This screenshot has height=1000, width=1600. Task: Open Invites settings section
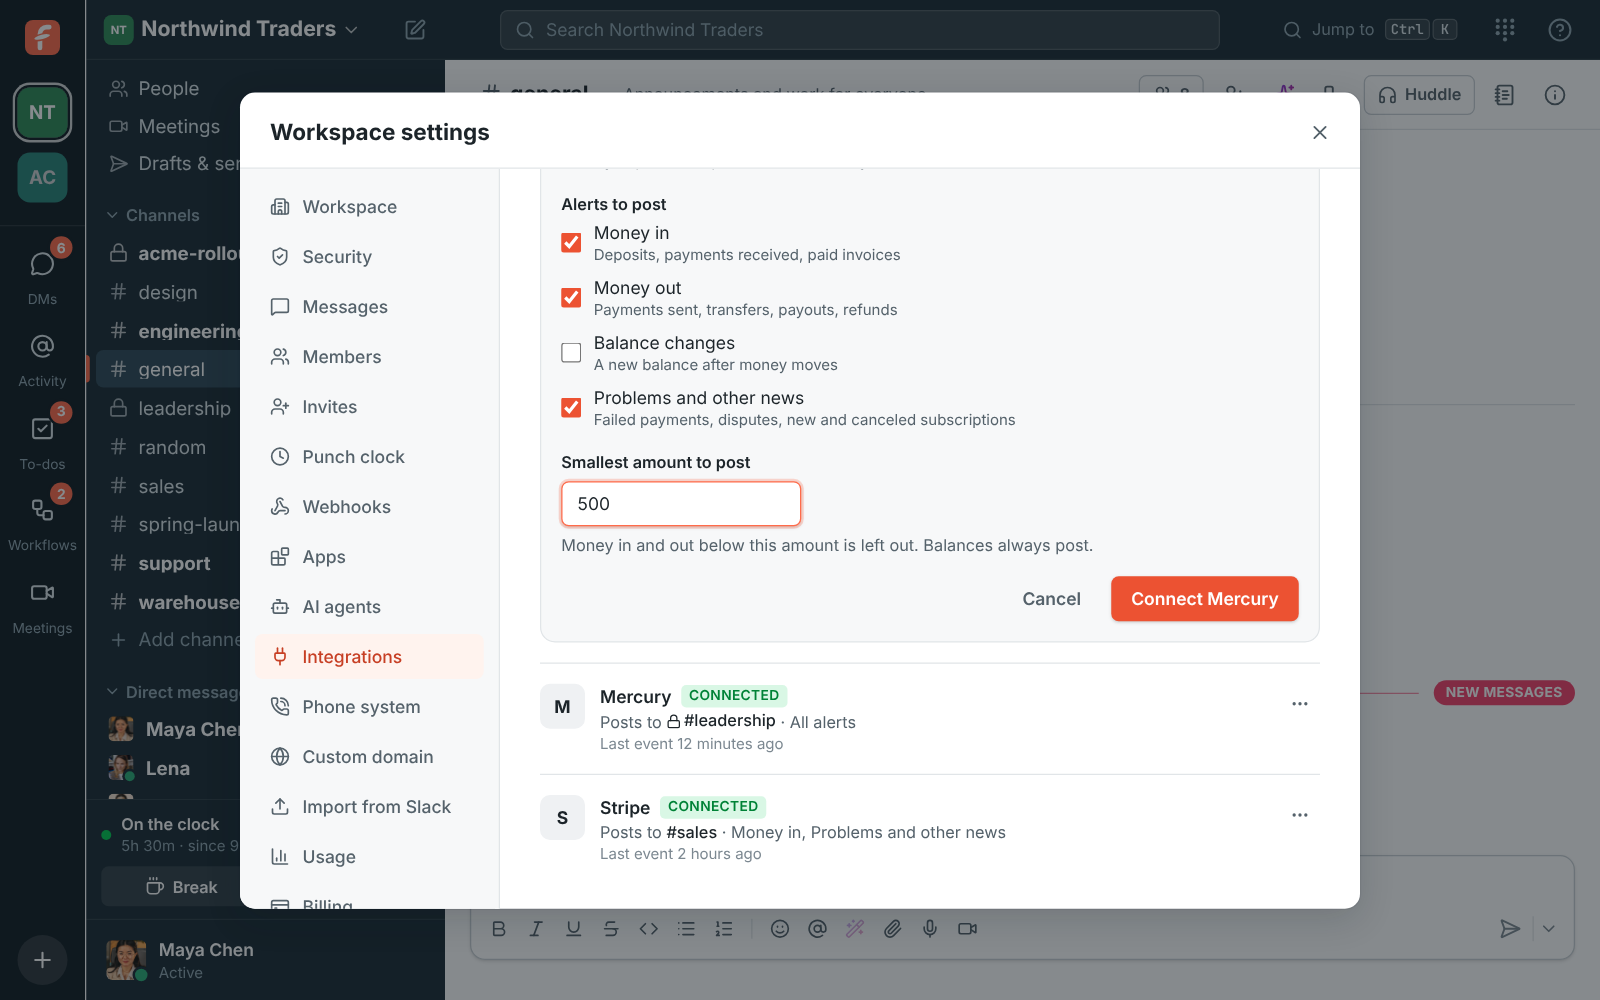click(x=369, y=407)
